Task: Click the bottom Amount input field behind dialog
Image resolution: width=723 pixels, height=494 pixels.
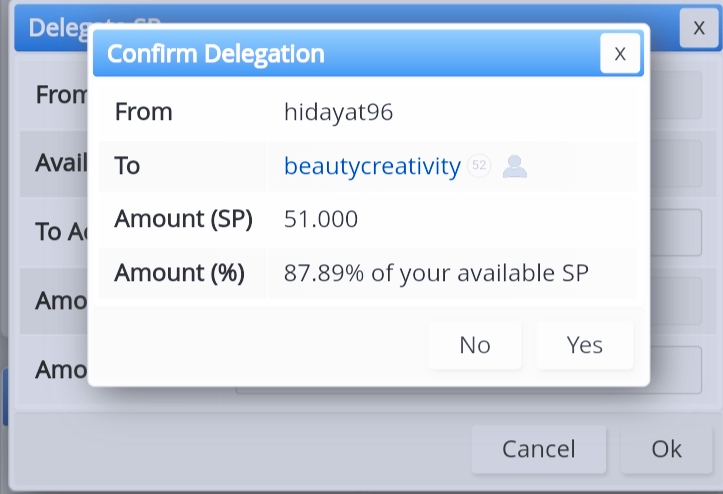Action: pos(676,370)
